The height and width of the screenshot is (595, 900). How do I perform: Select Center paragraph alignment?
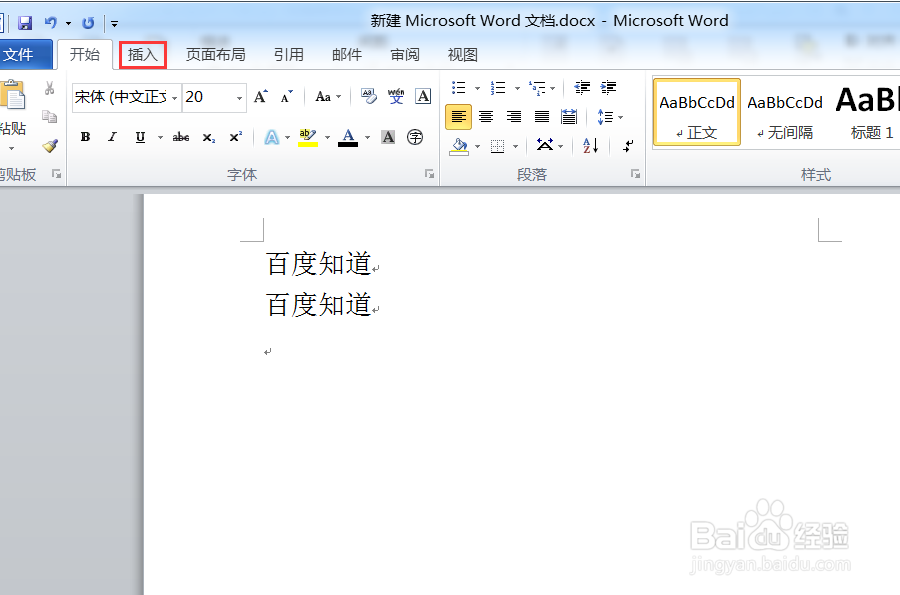[486, 117]
